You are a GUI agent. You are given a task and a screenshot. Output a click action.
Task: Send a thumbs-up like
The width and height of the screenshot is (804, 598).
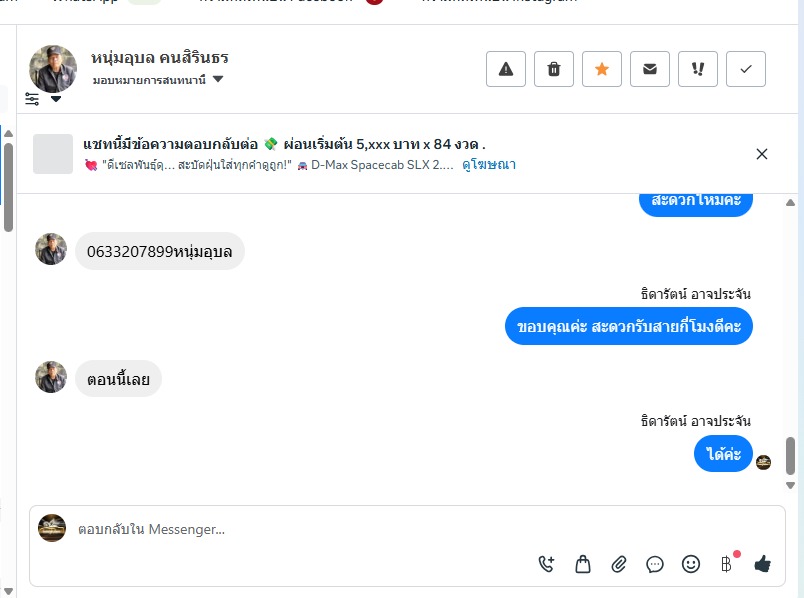[763, 564]
